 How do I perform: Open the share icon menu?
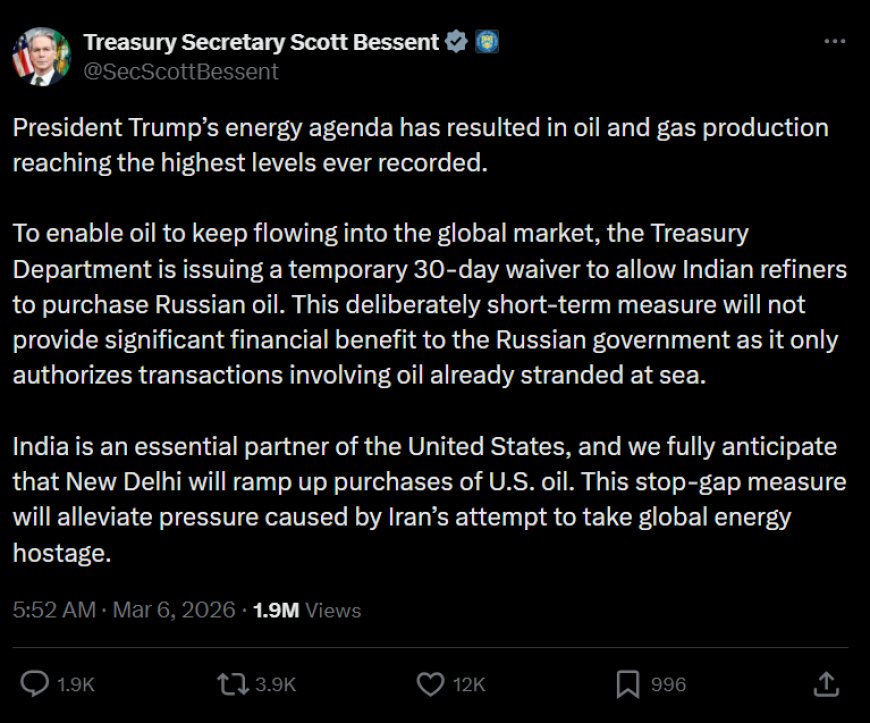pos(826,684)
